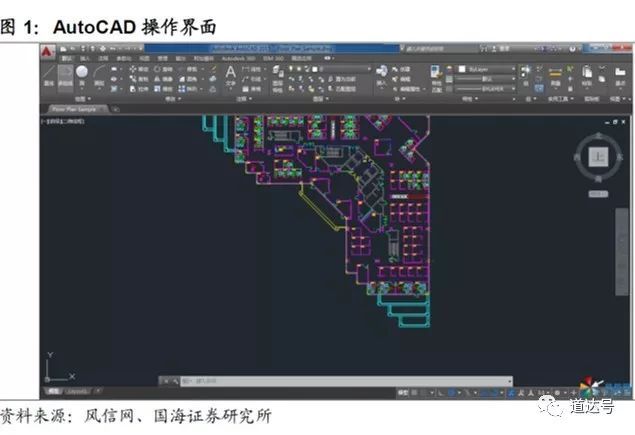The width and height of the screenshot is (635, 435).
Task: Switch to the Parametric (参数化) ribbon tab
Action: [x=123, y=59]
